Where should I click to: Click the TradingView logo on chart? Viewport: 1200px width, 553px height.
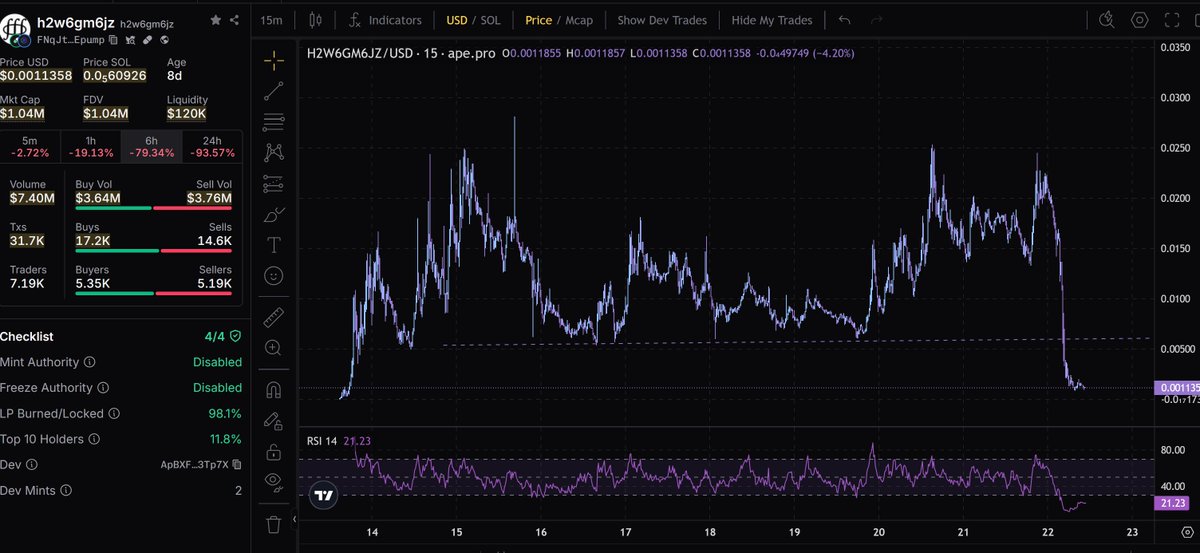[323, 495]
